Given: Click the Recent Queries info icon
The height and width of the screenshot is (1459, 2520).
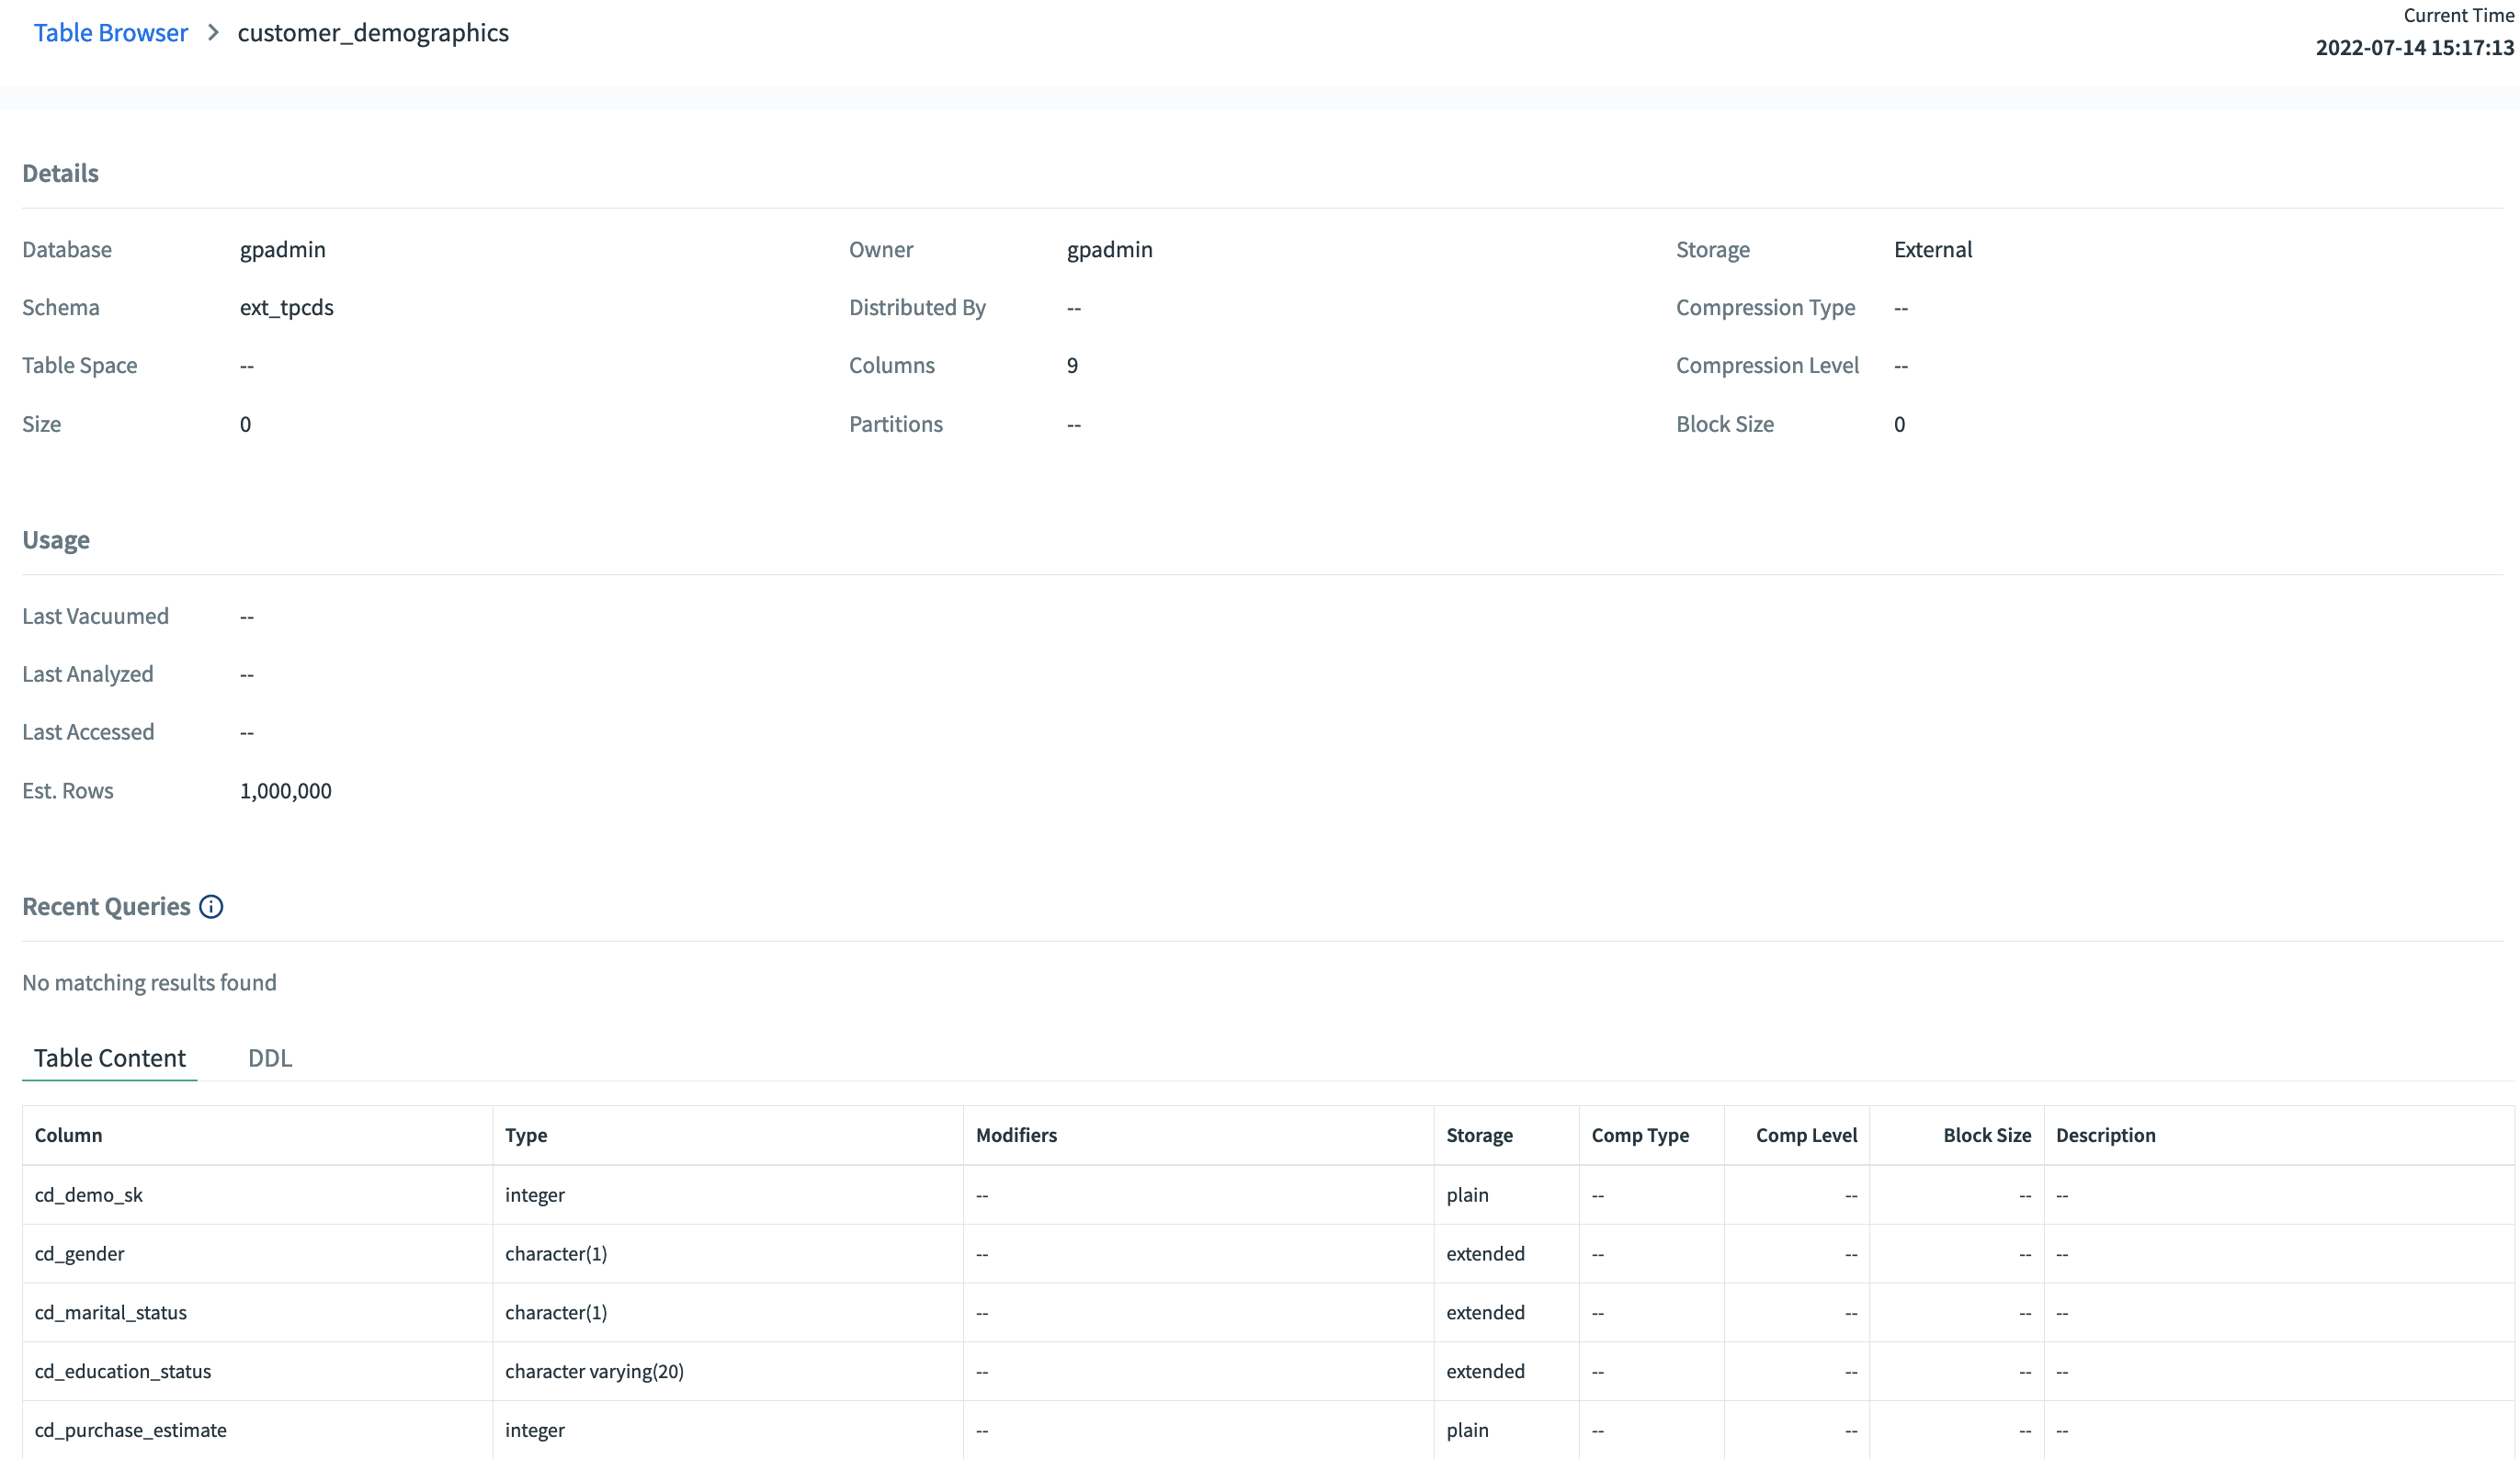Looking at the screenshot, I should tap(211, 906).
